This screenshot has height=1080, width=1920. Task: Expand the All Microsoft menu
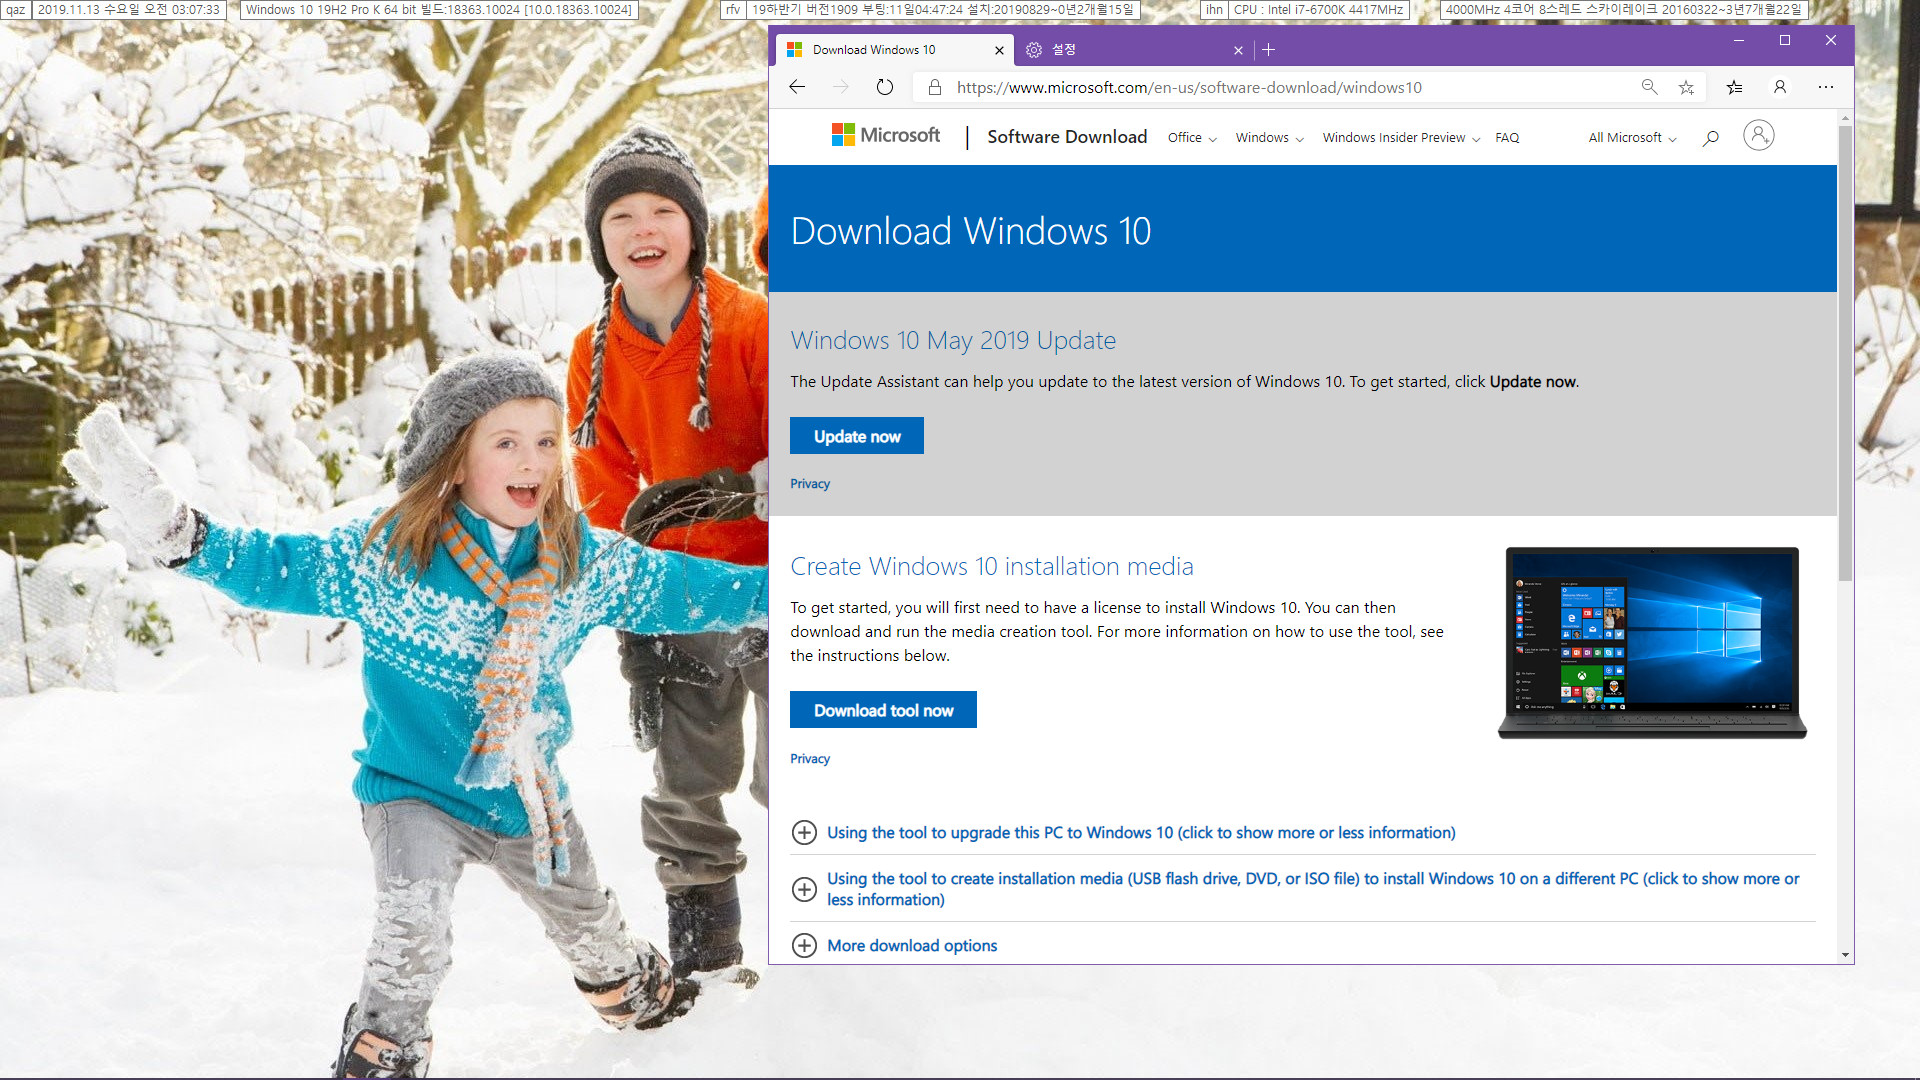[1632, 138]
